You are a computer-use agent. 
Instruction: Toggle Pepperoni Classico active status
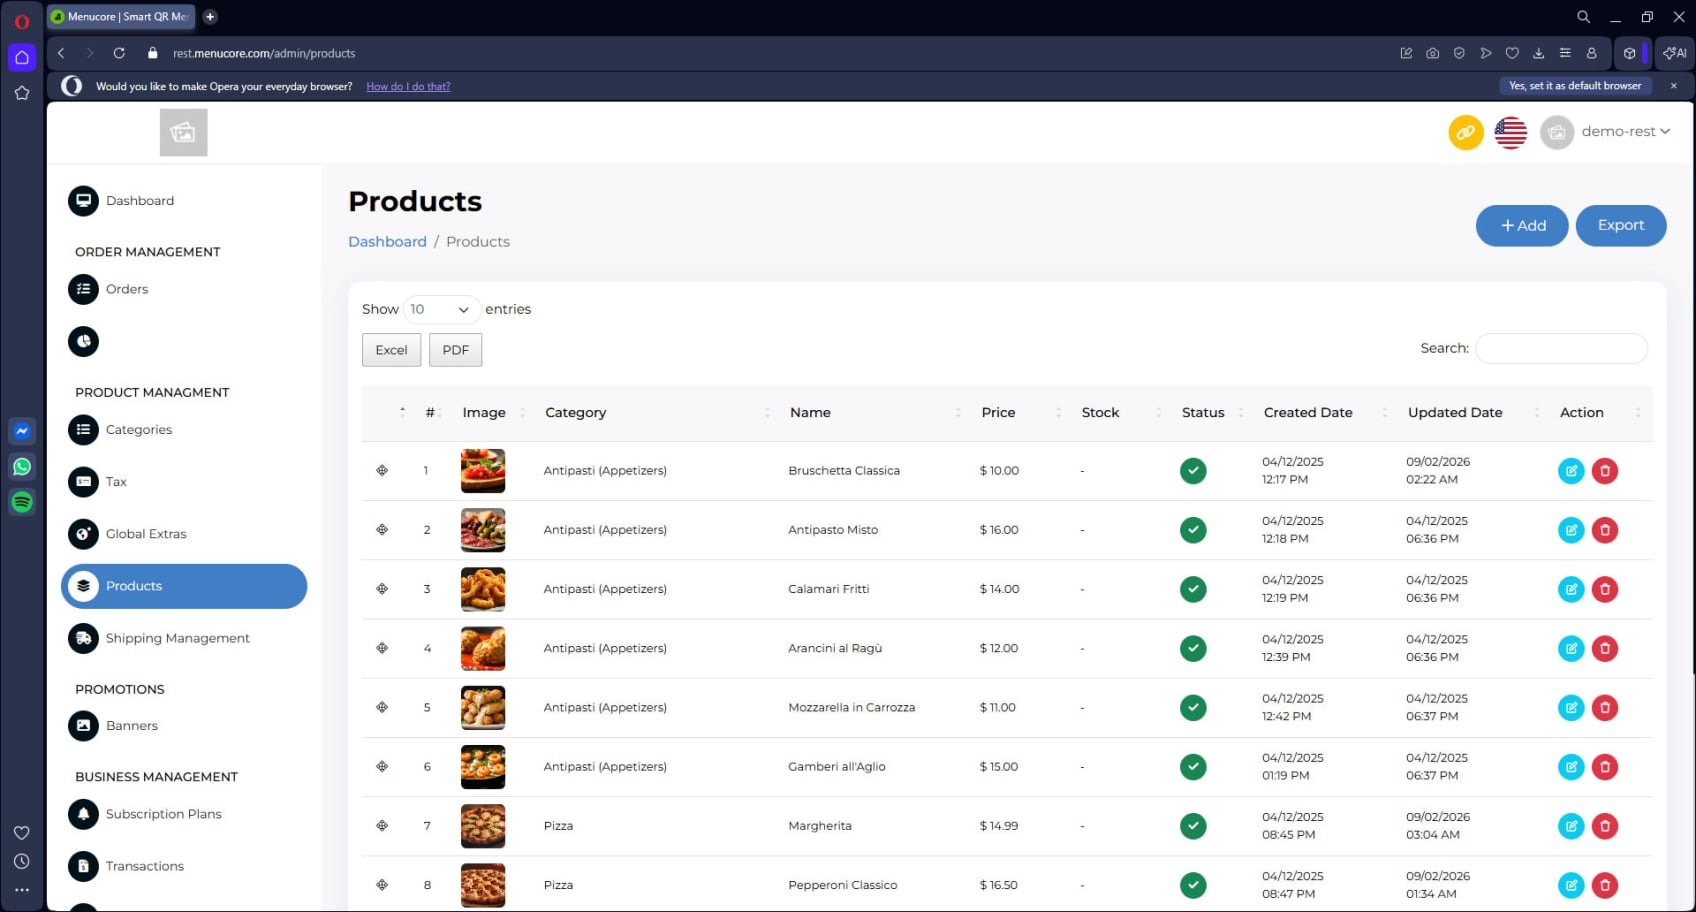click(1192, 885)
